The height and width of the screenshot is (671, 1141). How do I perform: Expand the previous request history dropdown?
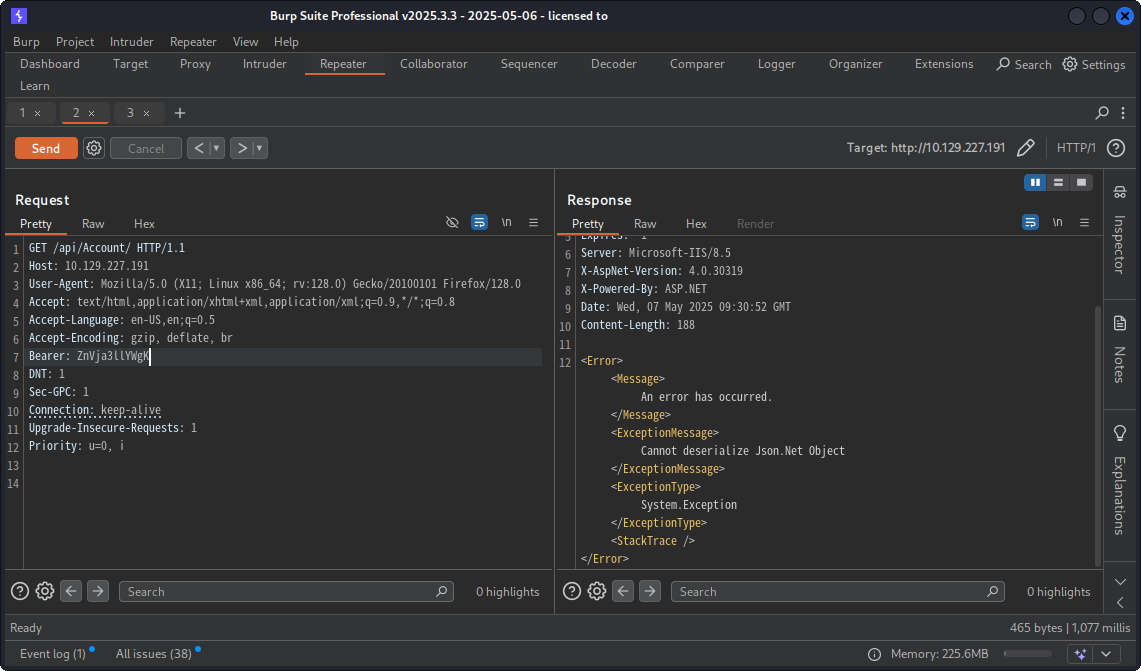click(x=217, y=148)
